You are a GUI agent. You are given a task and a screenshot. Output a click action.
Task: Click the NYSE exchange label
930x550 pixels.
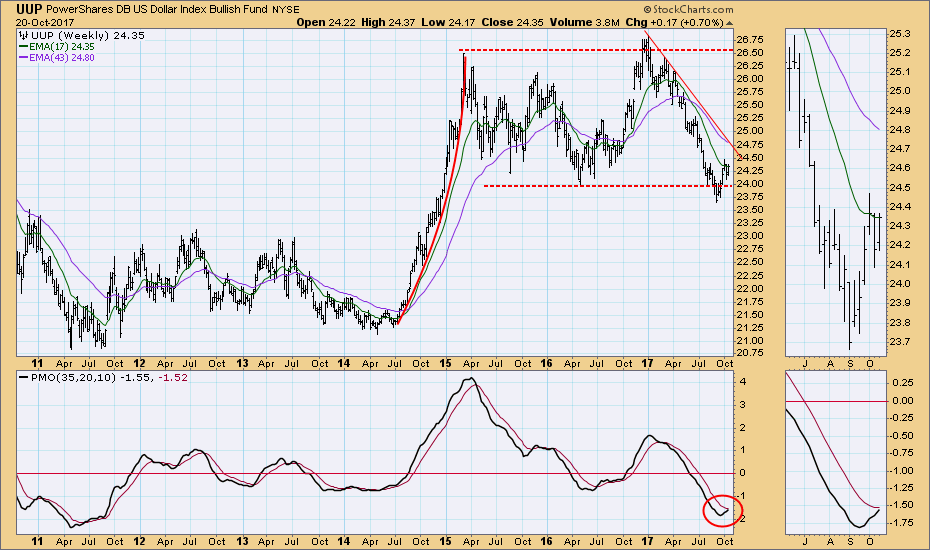286,9
